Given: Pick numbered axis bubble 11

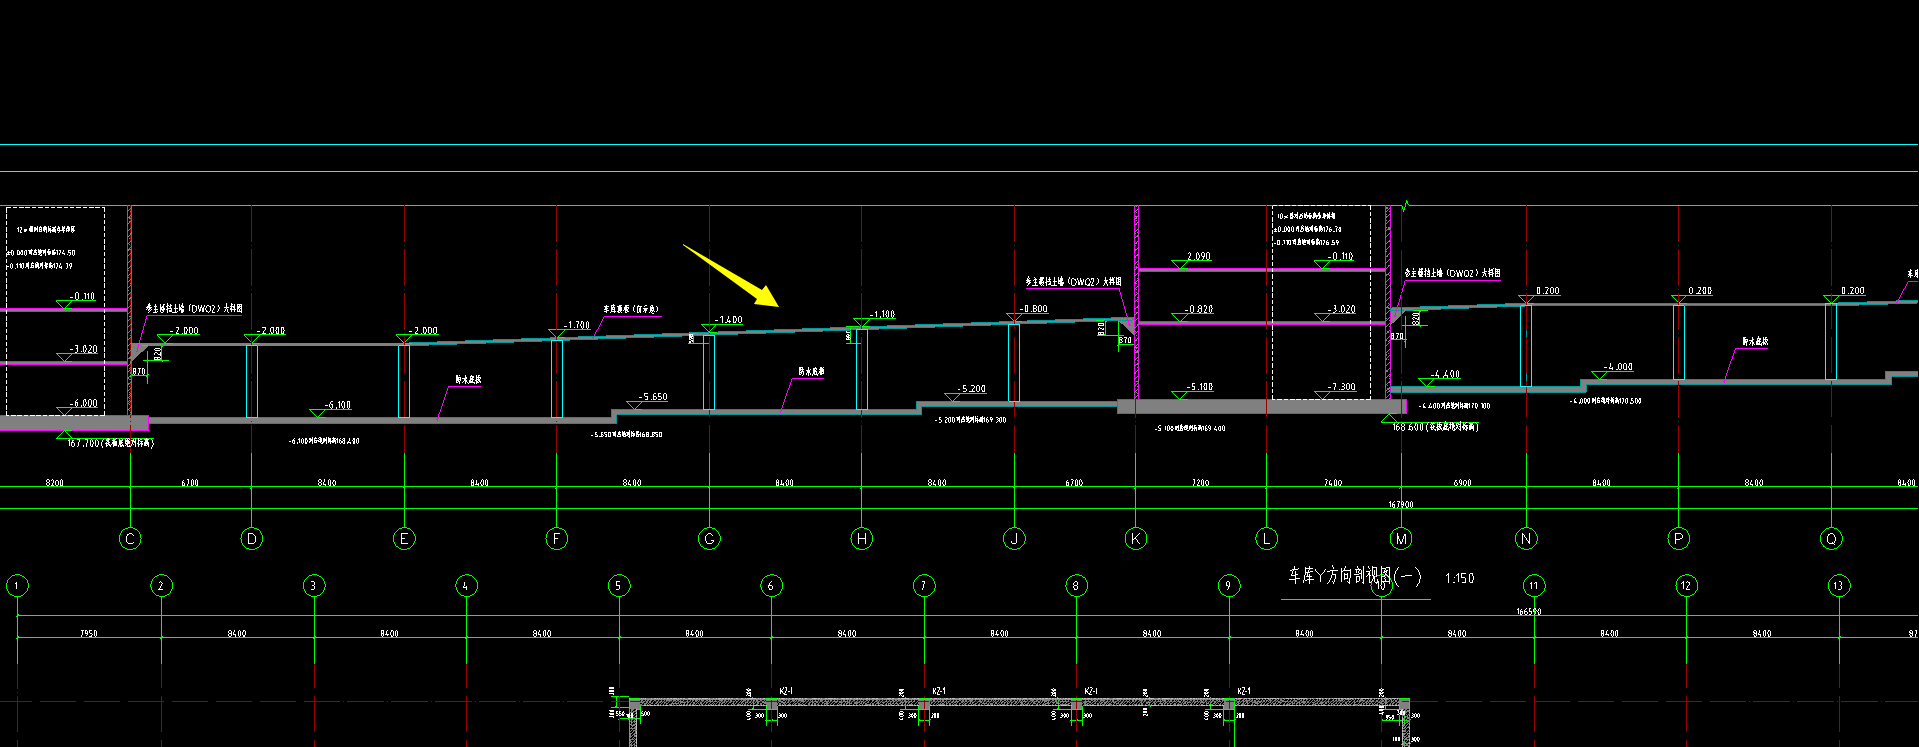Looking at the screenshot, I should pyautogui.click(x=1534, y=586).
